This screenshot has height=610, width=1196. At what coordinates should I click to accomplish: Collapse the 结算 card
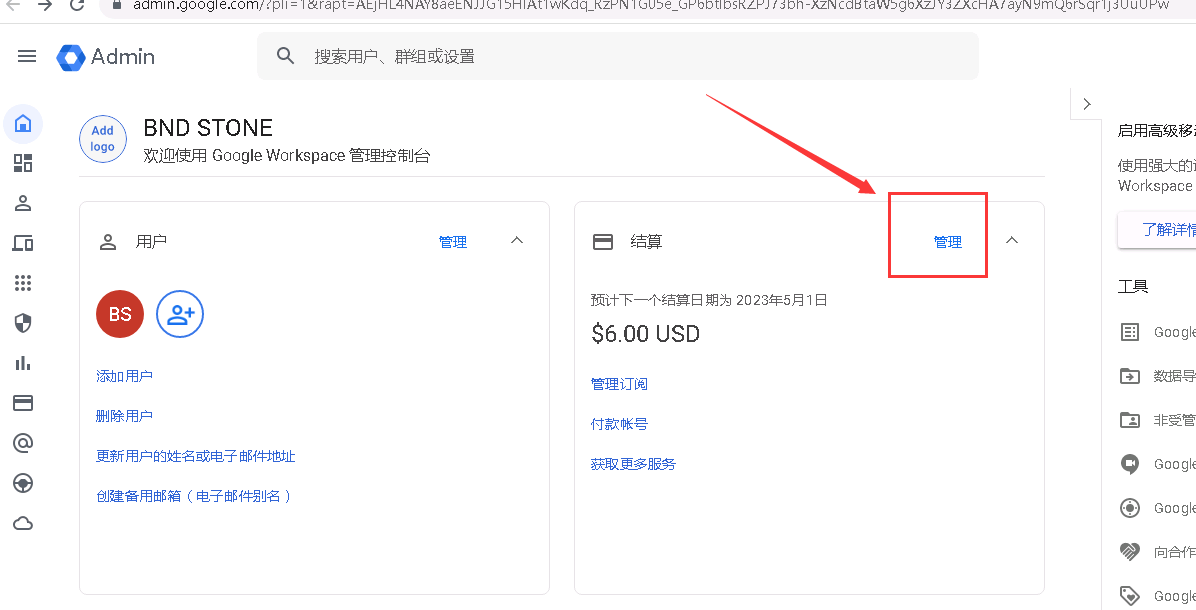1011,240
